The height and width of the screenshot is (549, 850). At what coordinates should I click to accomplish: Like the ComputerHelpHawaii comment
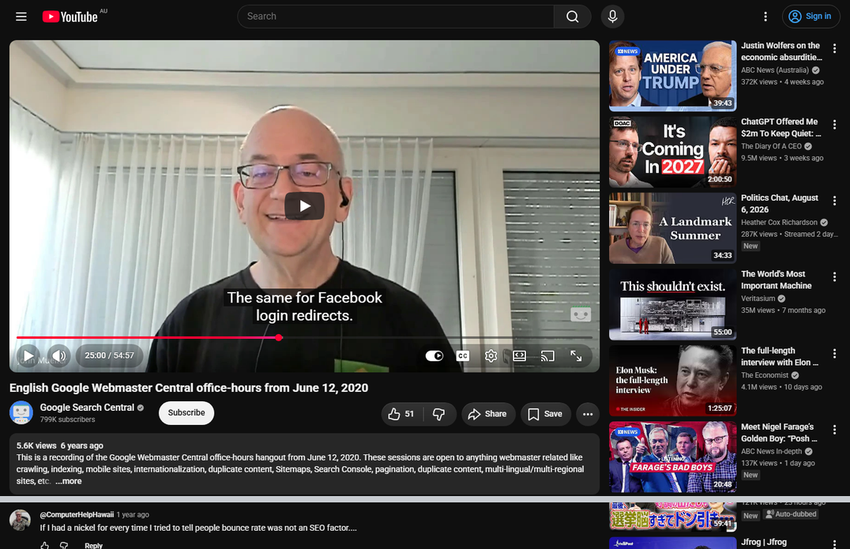45,545
